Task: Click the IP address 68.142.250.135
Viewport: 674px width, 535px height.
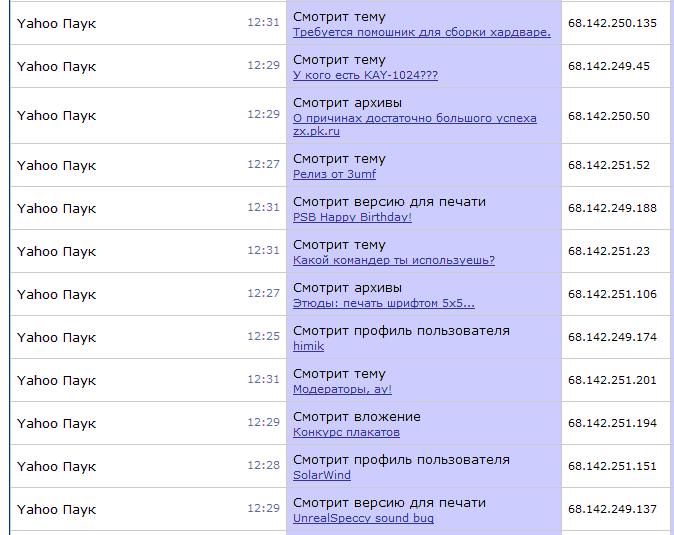Action: coord(612,23)
